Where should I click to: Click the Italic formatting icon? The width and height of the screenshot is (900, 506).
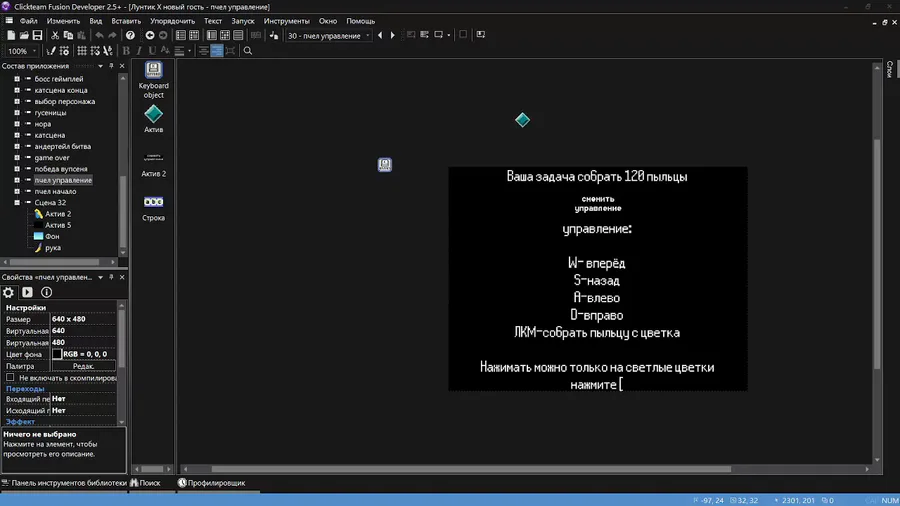(139, 51)
